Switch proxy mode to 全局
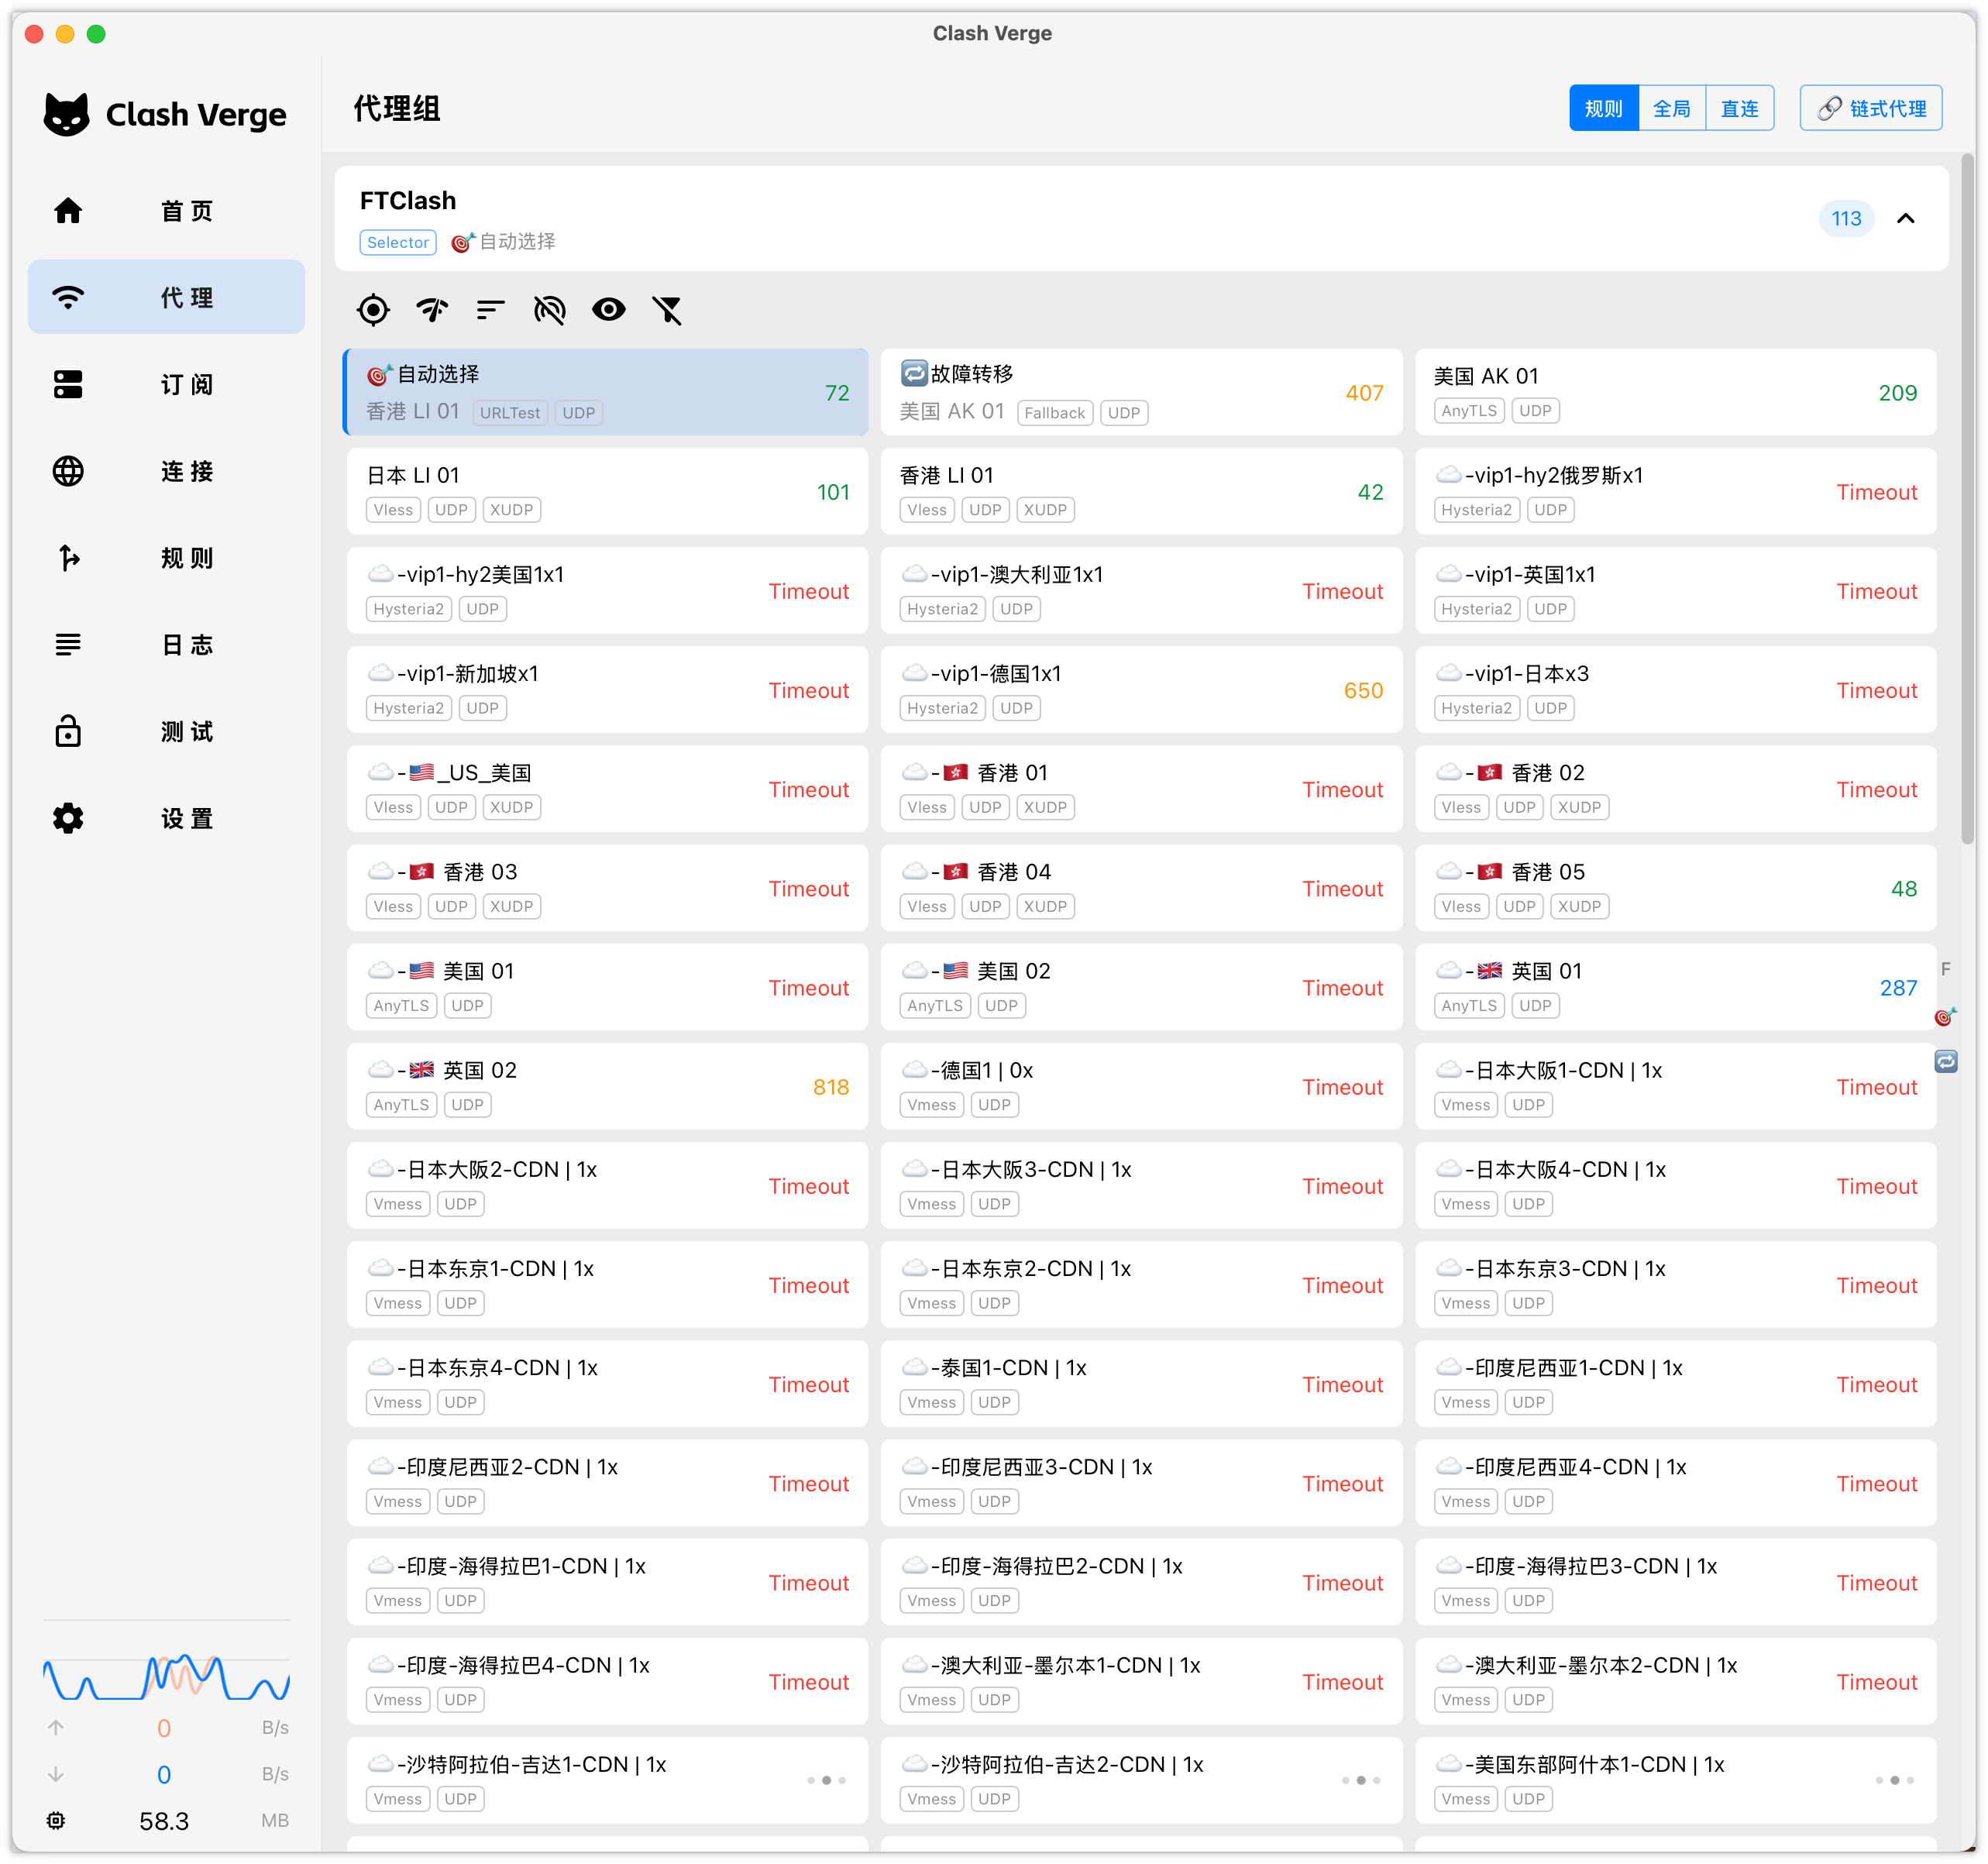 1671,108
